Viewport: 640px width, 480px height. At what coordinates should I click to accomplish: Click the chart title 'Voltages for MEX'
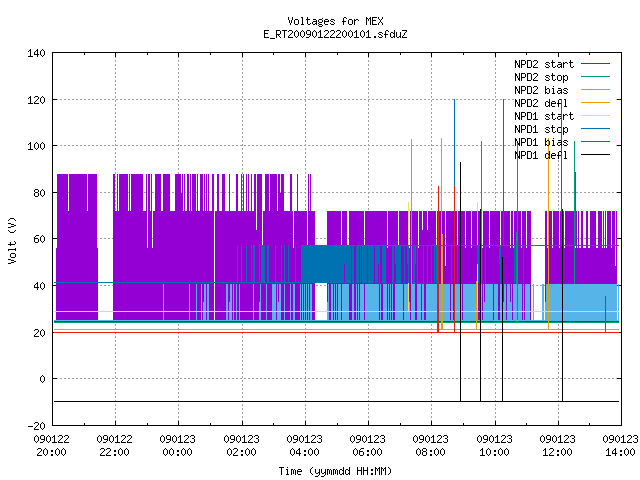335,21
